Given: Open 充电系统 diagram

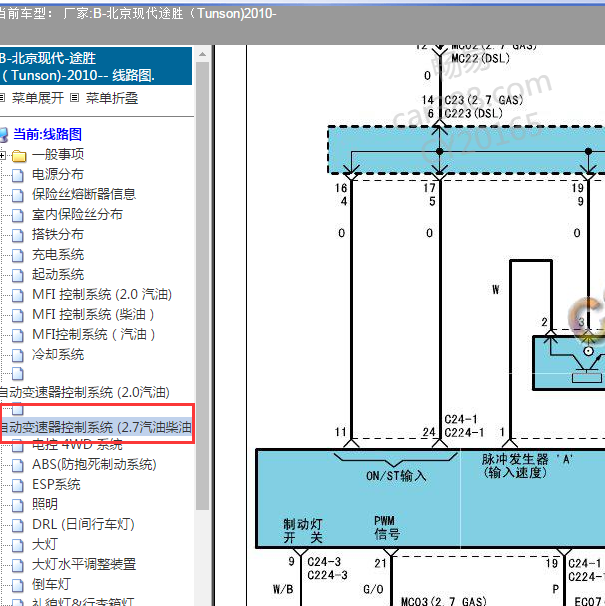Looking at the screenshot, I should pyautogui.click(x=58, y=254).
